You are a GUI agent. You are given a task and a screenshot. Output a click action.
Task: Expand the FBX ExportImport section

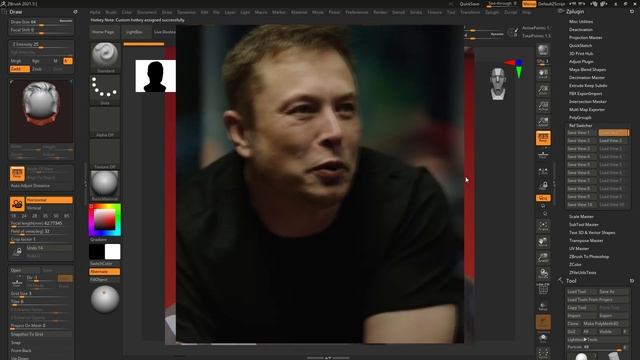pyautogui.click(x=585, y=93)
